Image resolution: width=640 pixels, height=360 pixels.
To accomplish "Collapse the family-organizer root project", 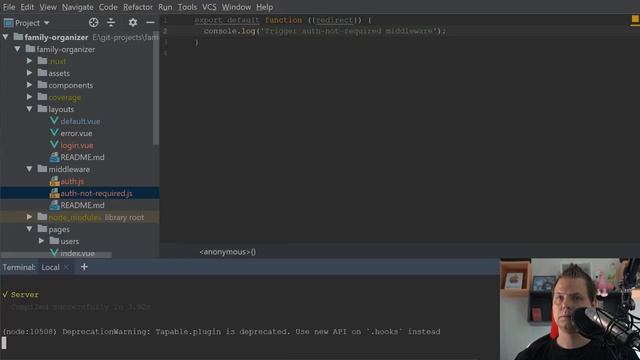I will (x=6, y=37).
